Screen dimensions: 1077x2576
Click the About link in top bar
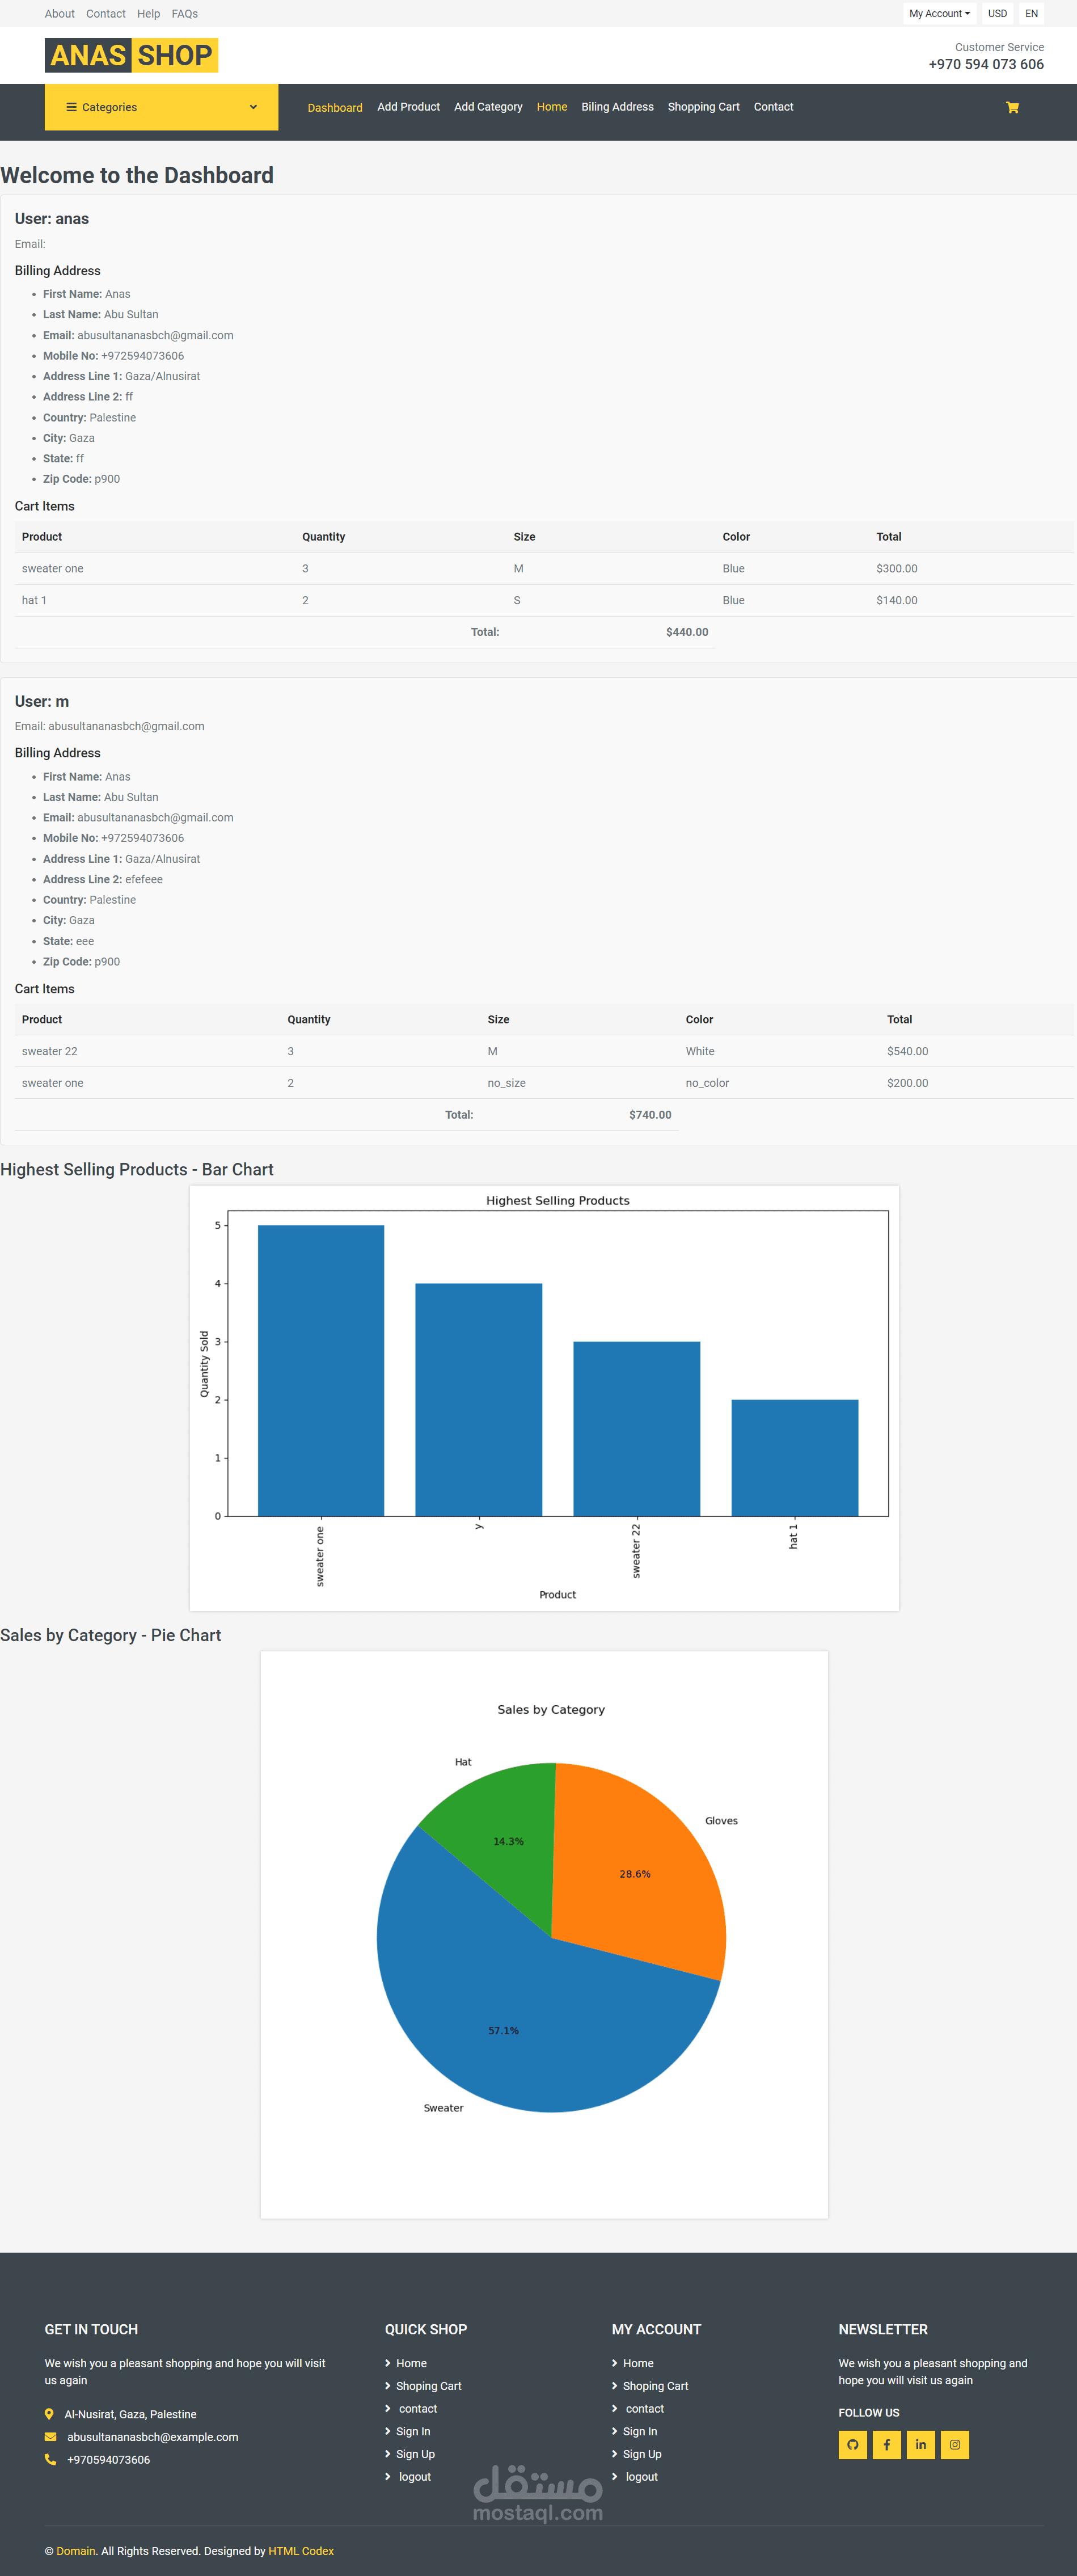59,14
